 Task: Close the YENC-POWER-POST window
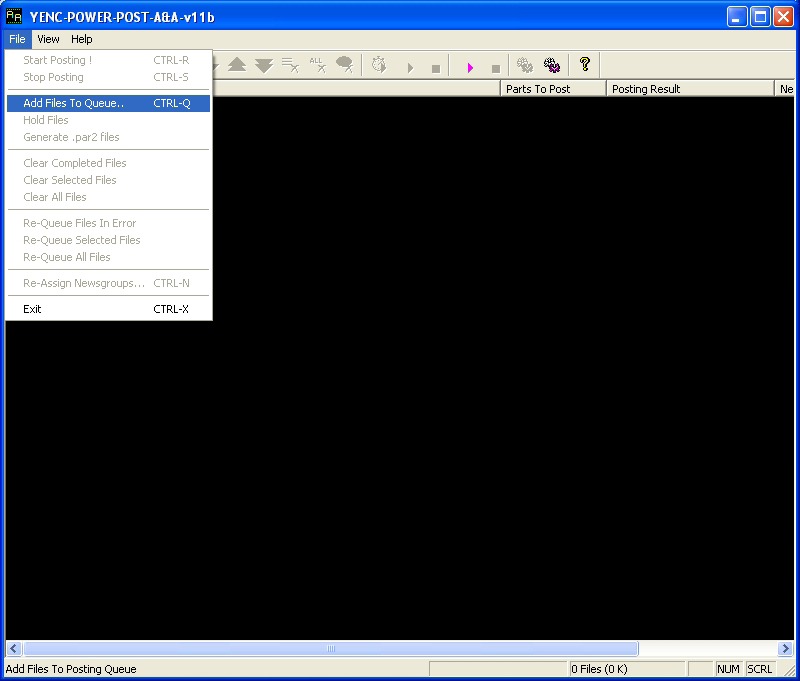click(x=783, y=17)
